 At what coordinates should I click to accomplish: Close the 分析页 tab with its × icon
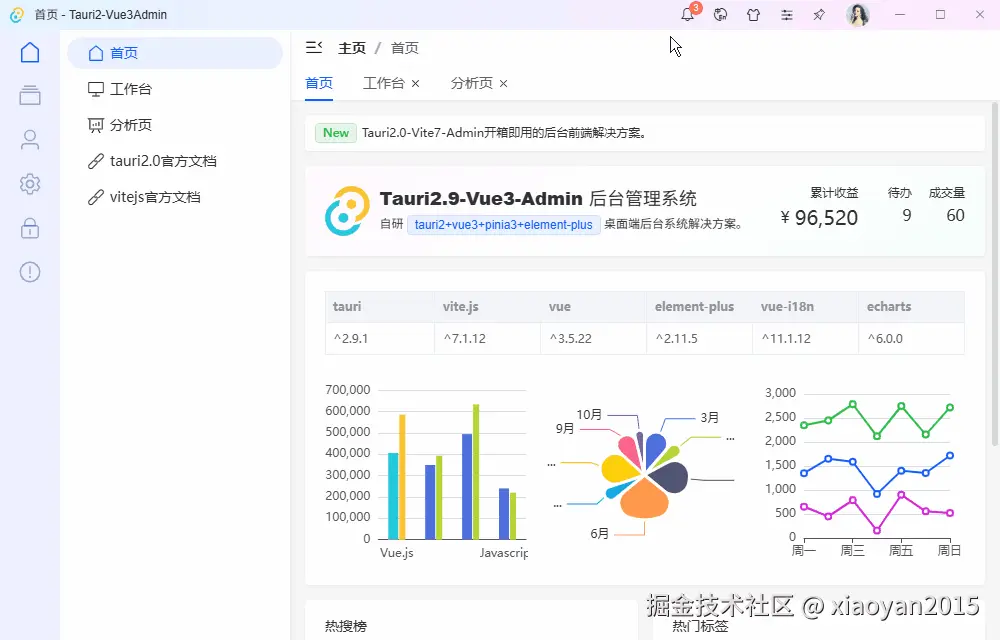505,83
